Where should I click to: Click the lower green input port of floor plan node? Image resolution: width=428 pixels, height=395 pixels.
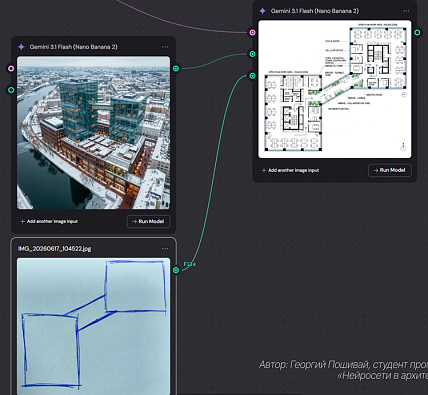click(252, 76)
